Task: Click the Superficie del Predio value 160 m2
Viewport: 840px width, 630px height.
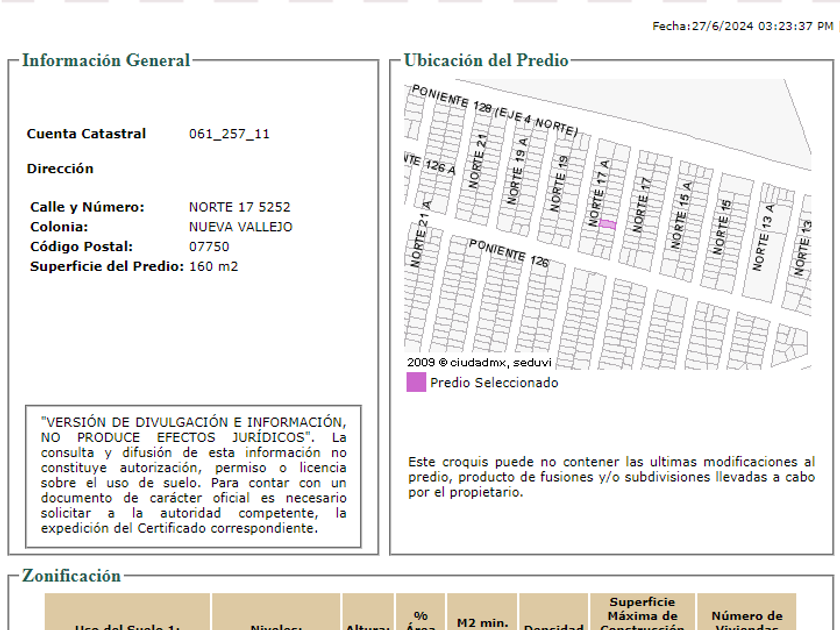Action: [213, 266]
